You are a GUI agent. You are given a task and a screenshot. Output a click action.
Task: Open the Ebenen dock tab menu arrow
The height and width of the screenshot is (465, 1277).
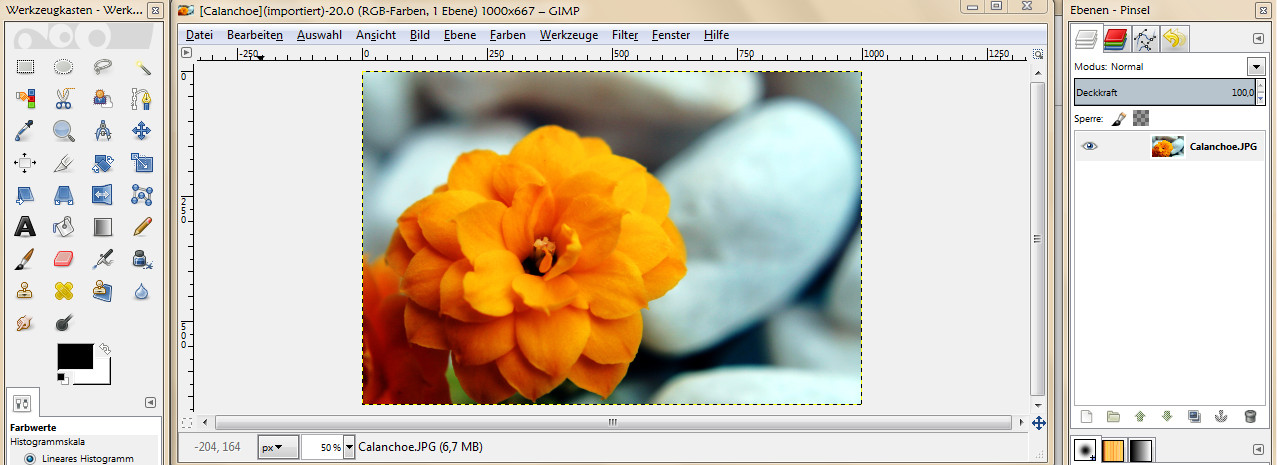click(x=1258, y=39)
